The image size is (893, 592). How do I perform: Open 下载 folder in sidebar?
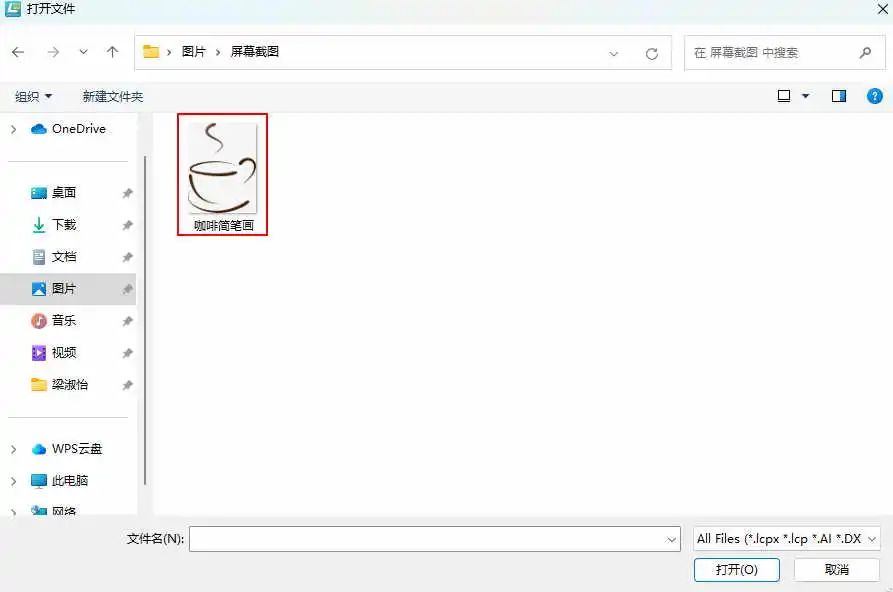pyautogui.click(x=63, y=225)
